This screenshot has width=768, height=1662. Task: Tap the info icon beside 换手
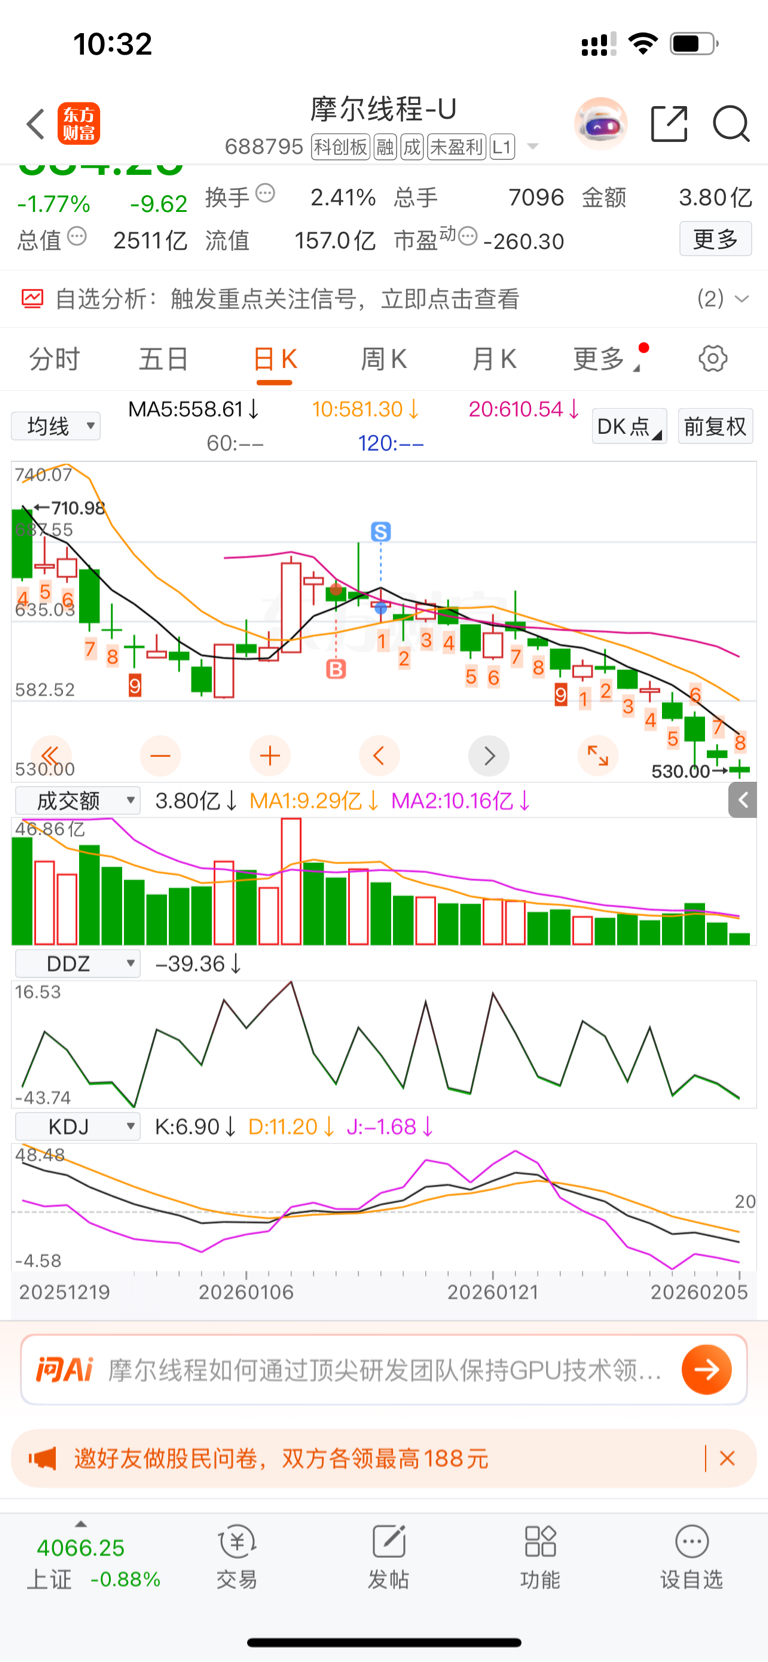[265, 194]
